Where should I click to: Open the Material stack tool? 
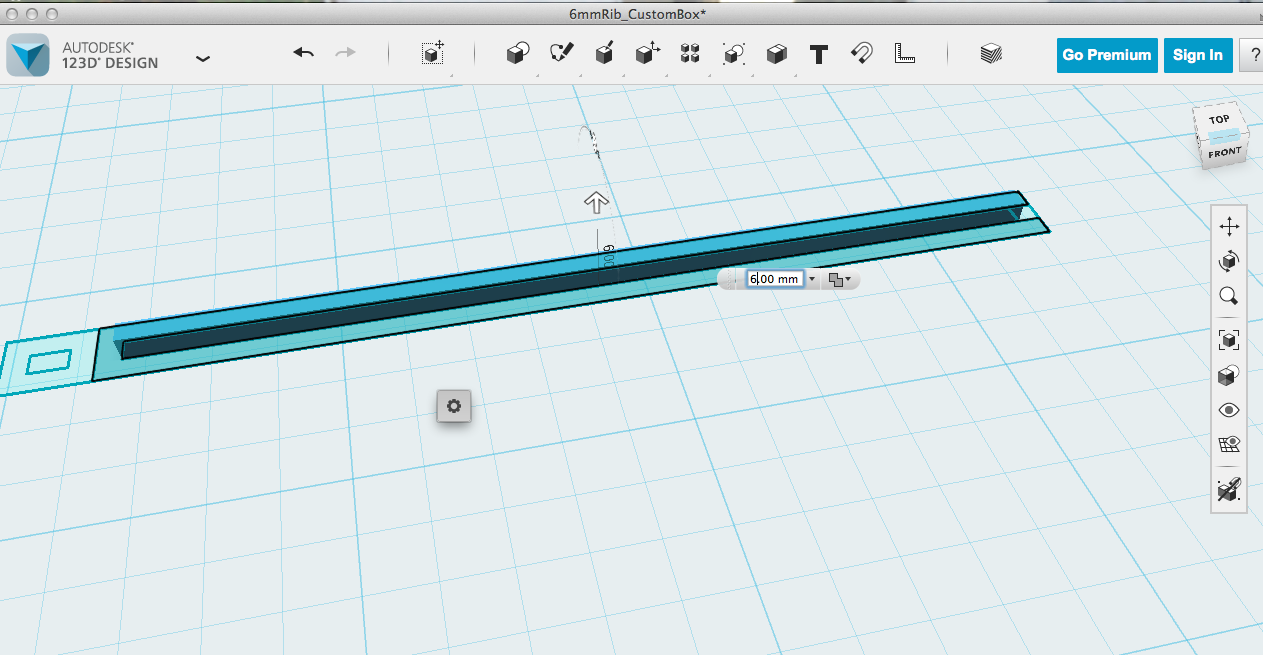point(991,54)
